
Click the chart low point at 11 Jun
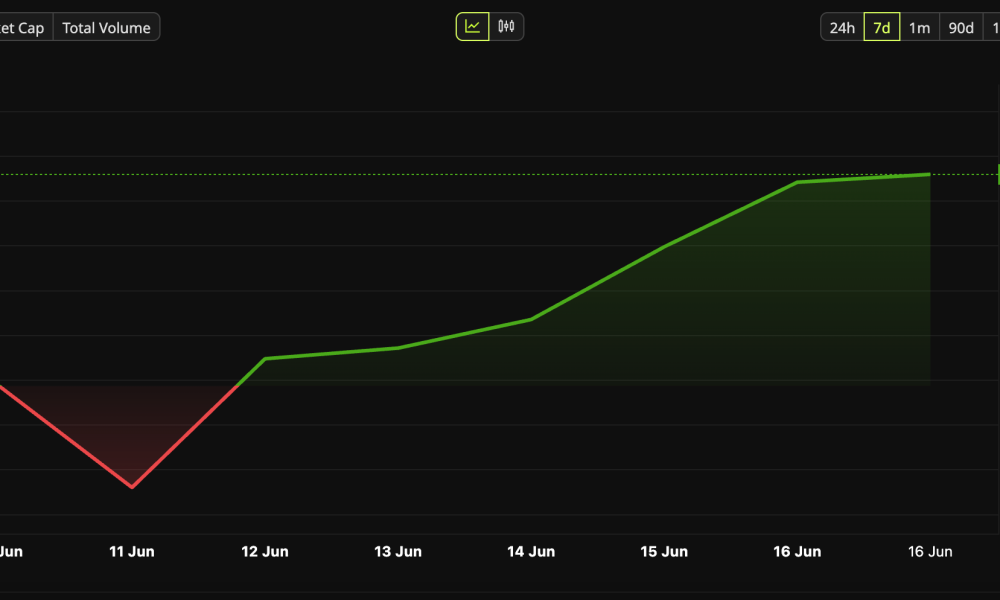132,487
